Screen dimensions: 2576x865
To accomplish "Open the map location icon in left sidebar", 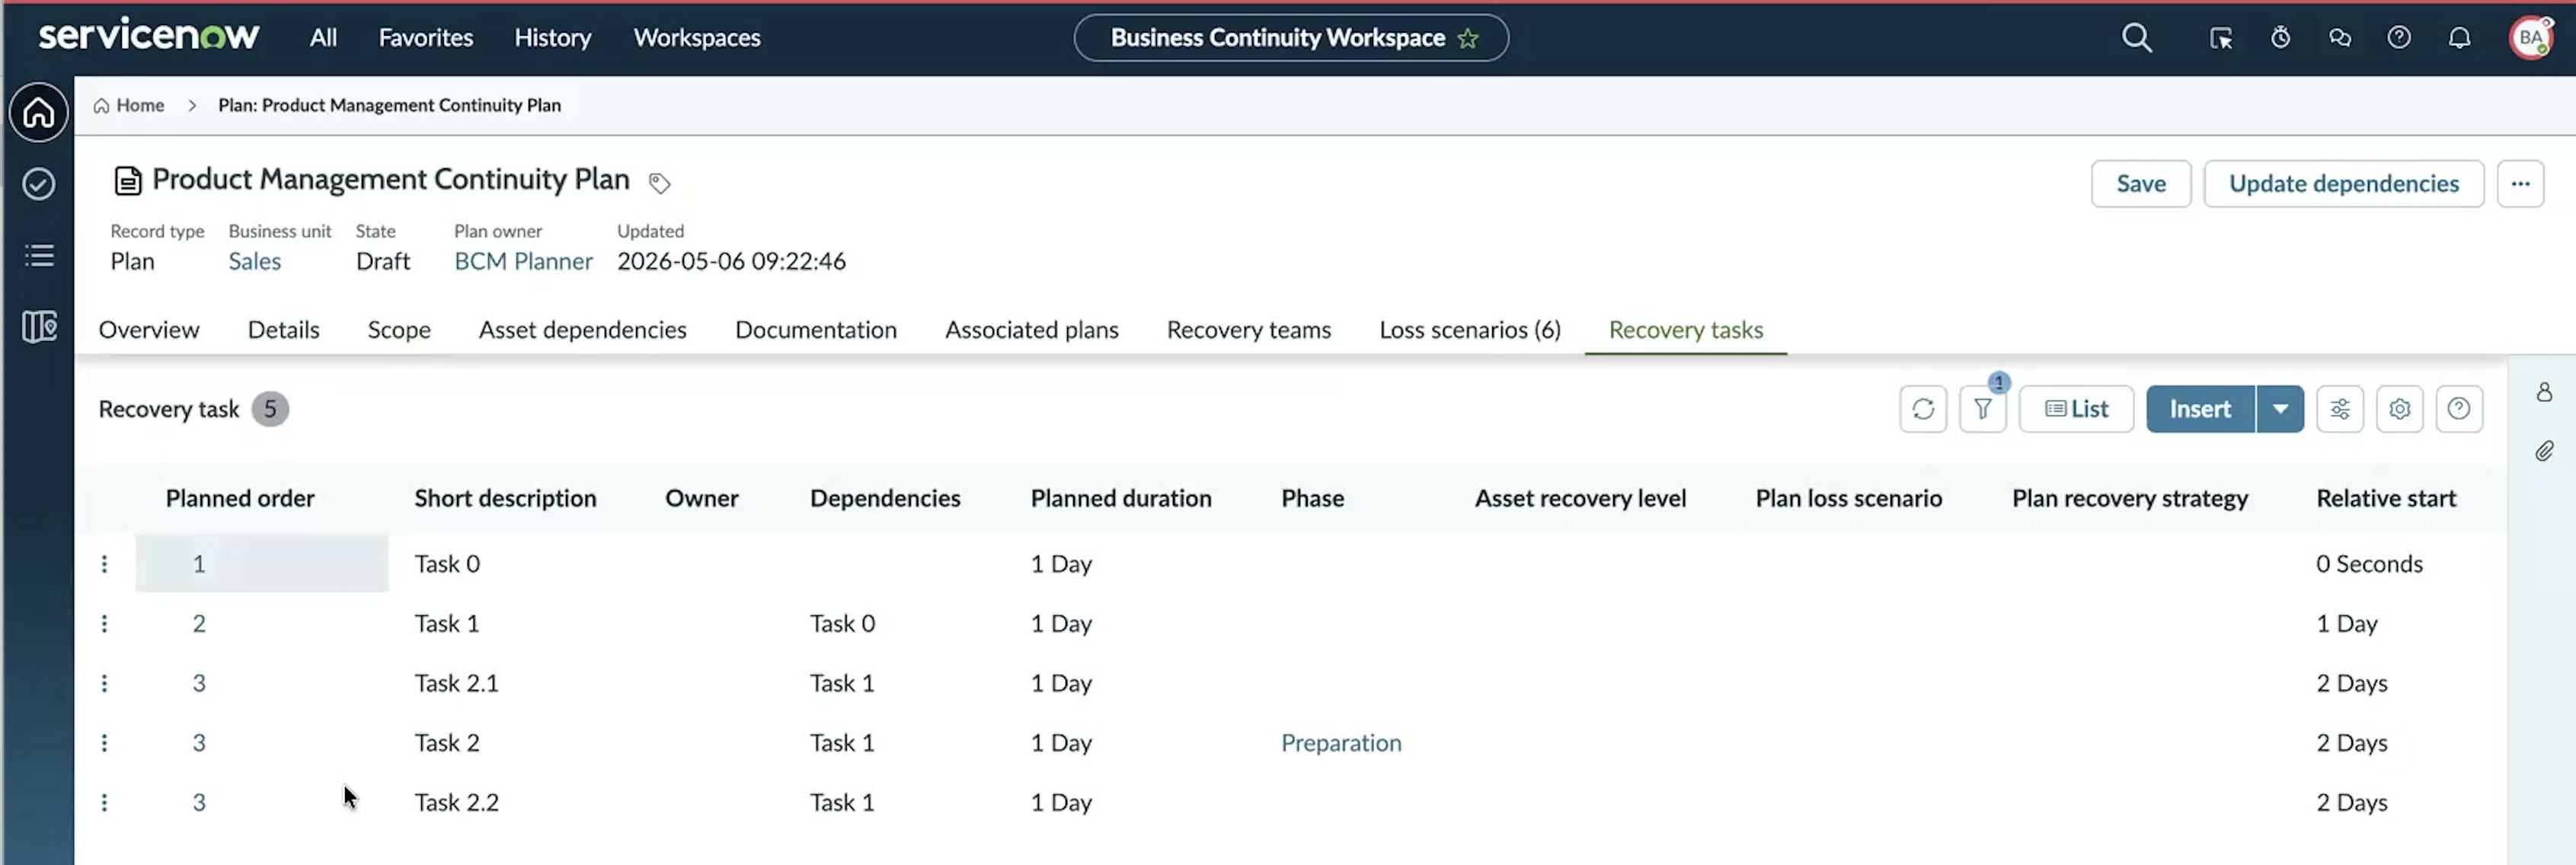I will coord(38,326).
